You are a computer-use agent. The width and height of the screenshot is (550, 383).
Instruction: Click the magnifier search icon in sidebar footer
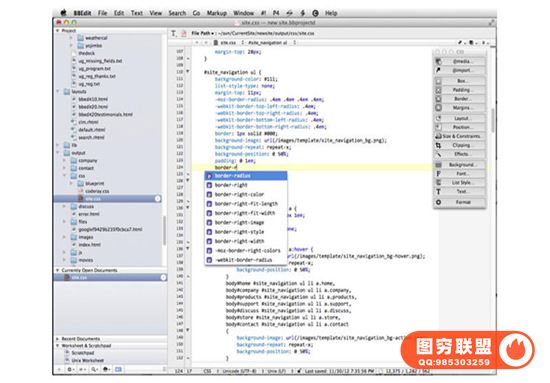(94, 369)
